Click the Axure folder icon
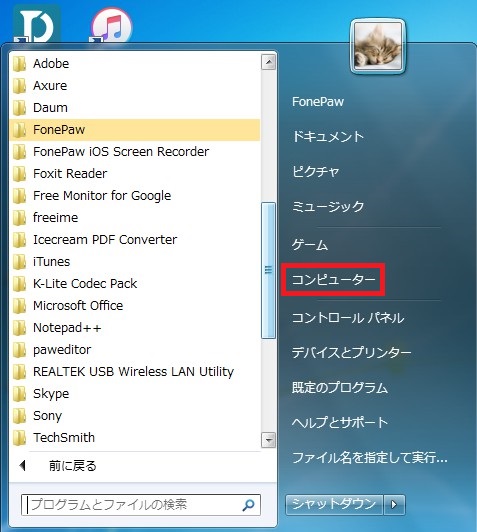The width and height of the screenshot is (477, 532). pyautogui.click(x=19, y=86)
